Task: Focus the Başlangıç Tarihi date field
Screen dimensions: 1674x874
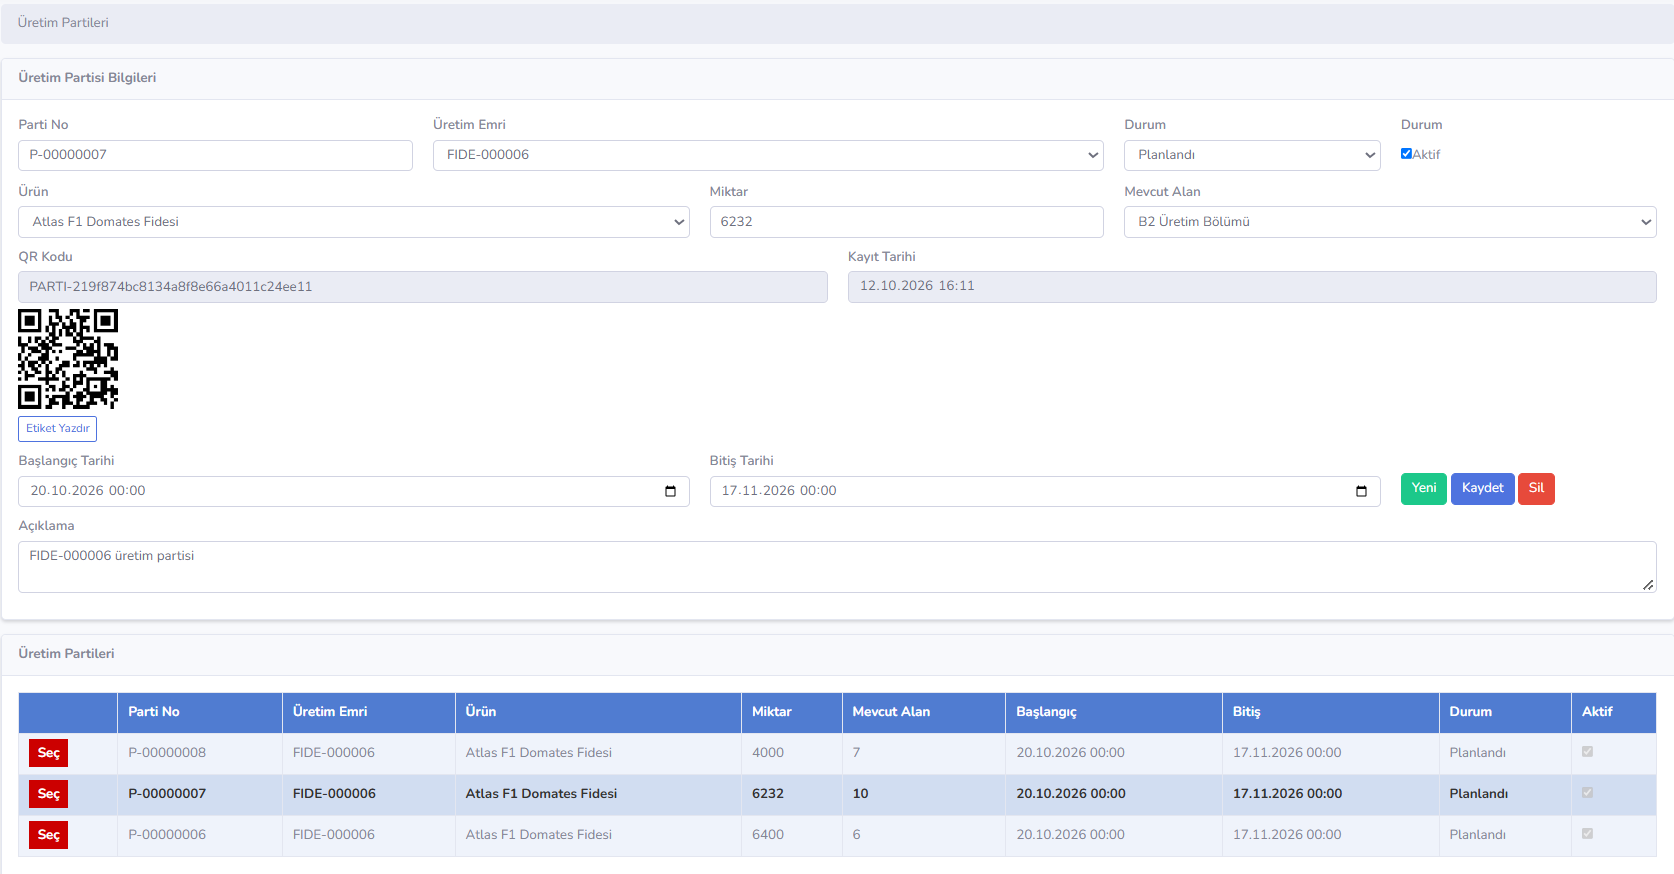Action: pyautogui.click(x=354, y=491)
